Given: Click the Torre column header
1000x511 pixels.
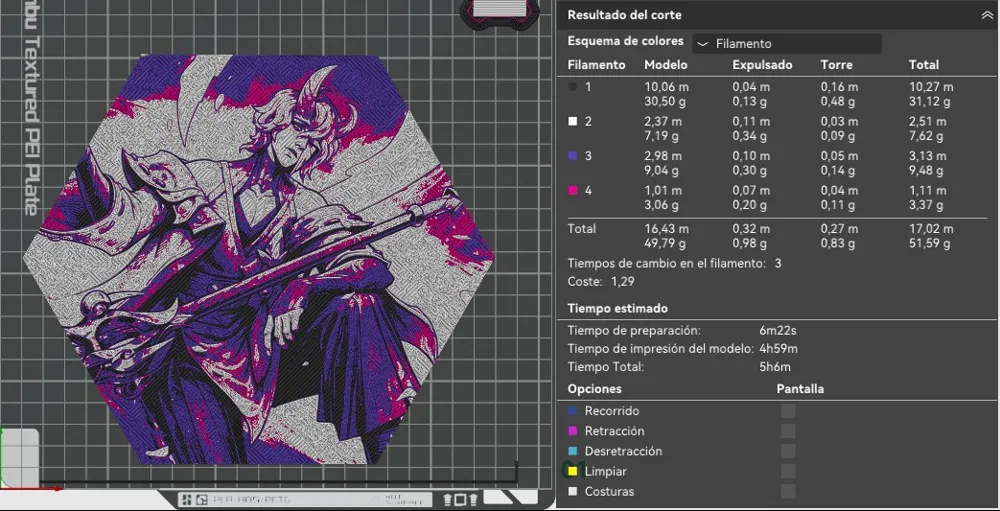Looking at the screenshot, I should point(836,65).
